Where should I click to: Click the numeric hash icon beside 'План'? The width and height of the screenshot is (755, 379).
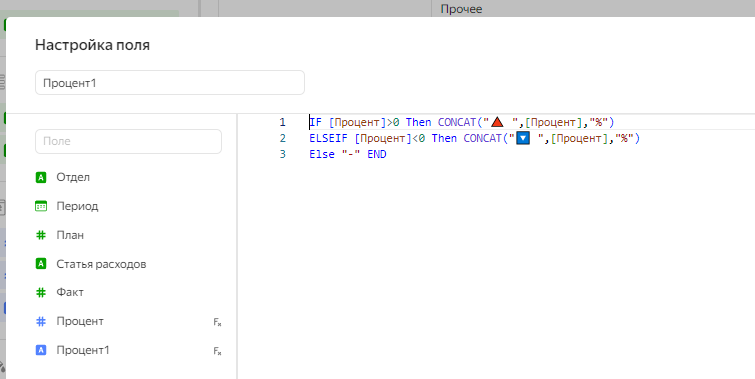point(41,235)
